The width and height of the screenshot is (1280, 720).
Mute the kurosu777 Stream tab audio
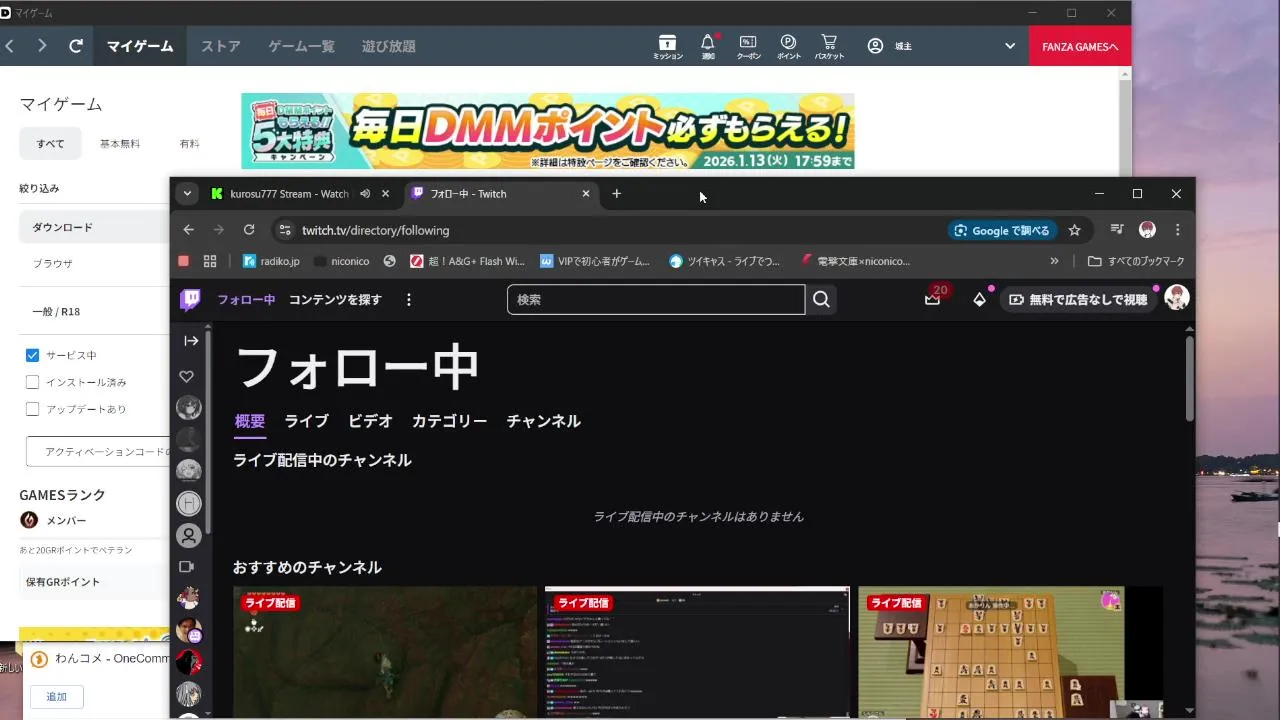click(x=365, y=194)
